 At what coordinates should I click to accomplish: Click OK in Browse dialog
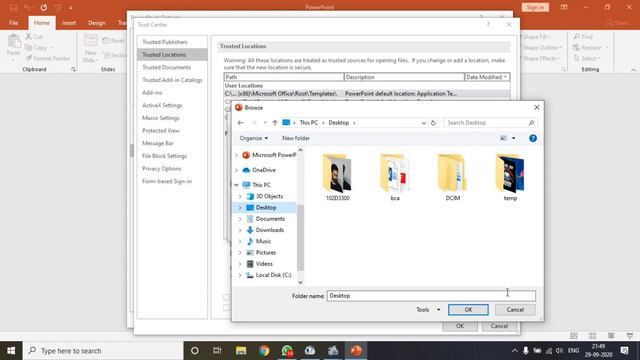click(468, 310)
